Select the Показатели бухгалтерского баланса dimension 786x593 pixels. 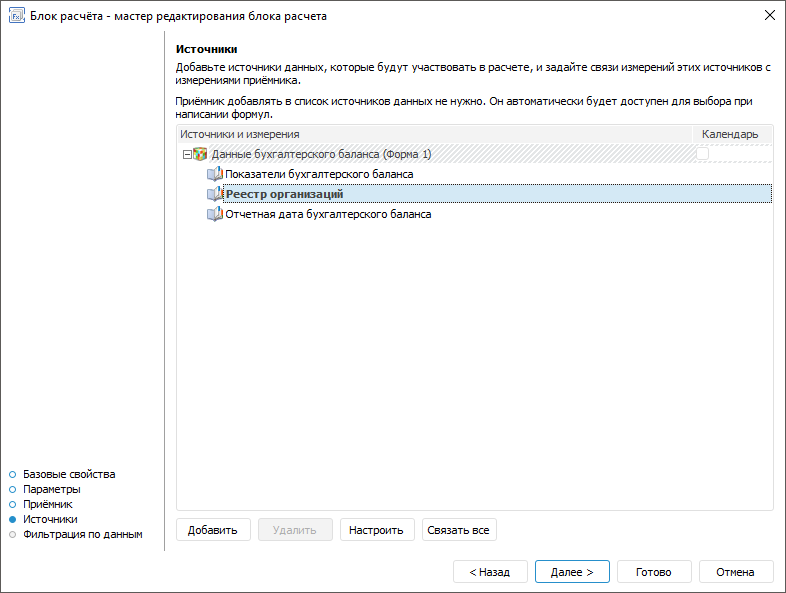[319, 174]
